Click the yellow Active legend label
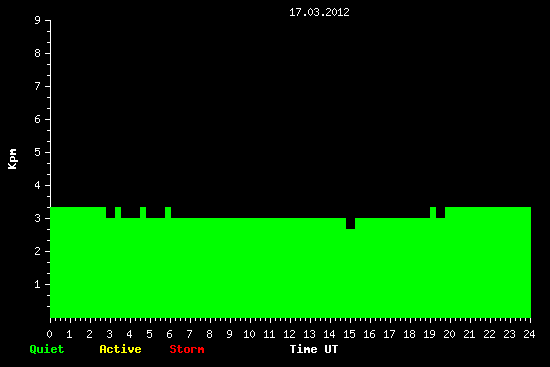Image resolution: width=550 pixels, height=367 pixels. tap(120, 349)
